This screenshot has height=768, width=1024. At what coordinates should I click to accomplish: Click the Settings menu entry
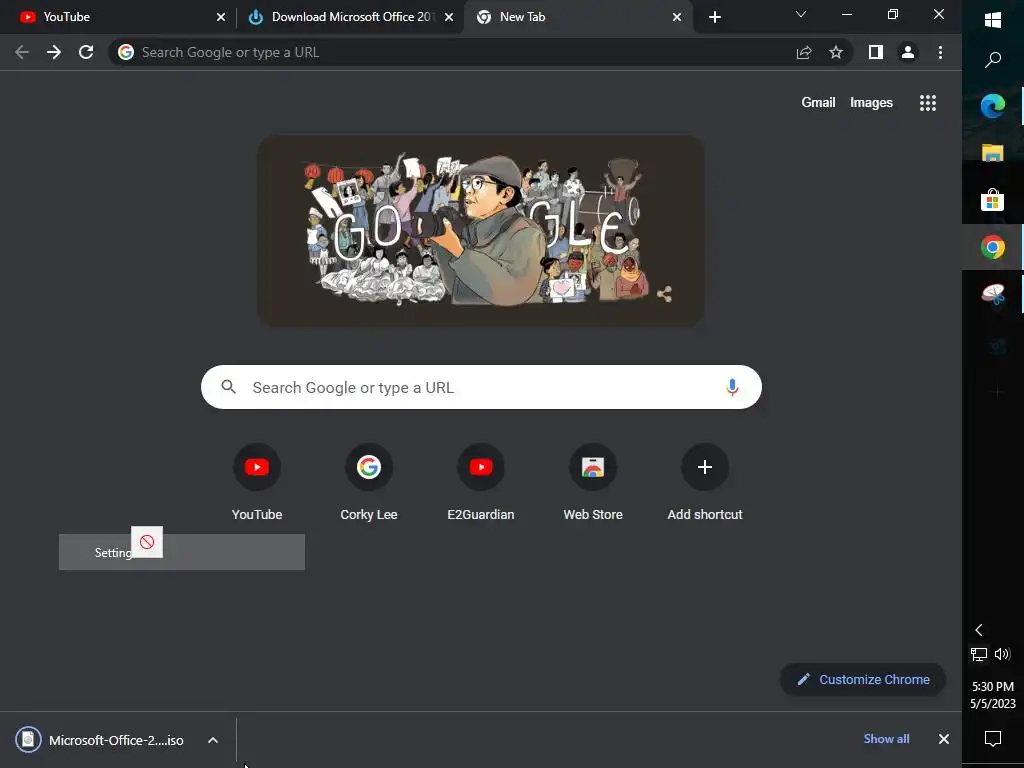182,552
